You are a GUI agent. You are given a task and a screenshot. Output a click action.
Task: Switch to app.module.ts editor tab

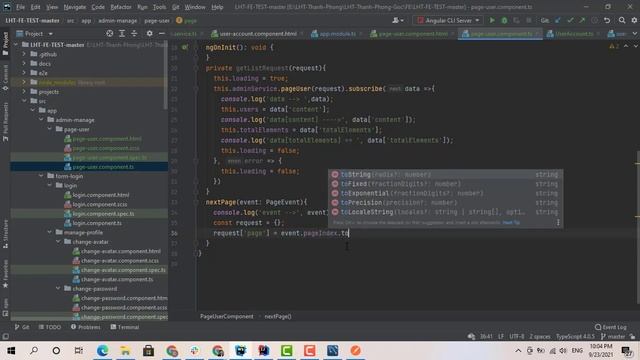tap(337, 34)
